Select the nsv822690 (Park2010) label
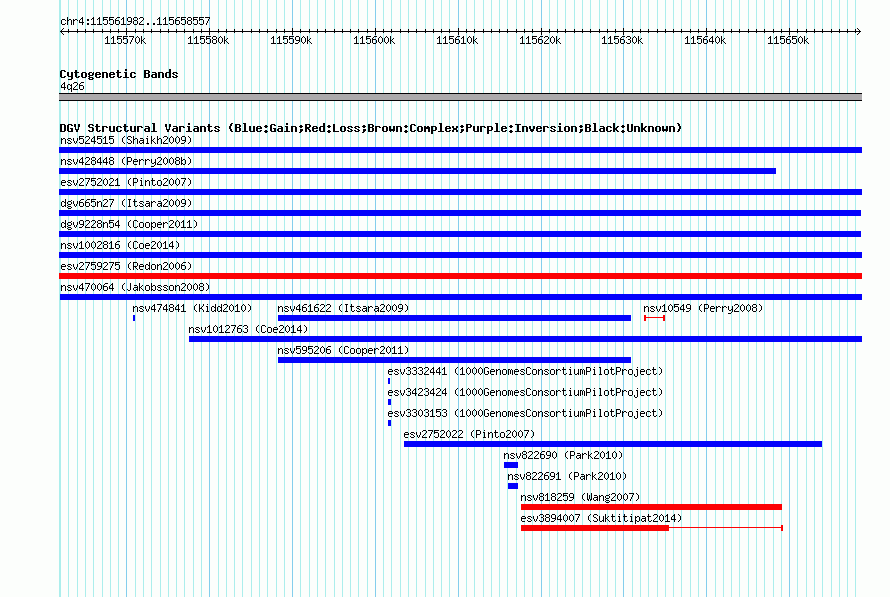The image size is (890, 597). point(563,455)
